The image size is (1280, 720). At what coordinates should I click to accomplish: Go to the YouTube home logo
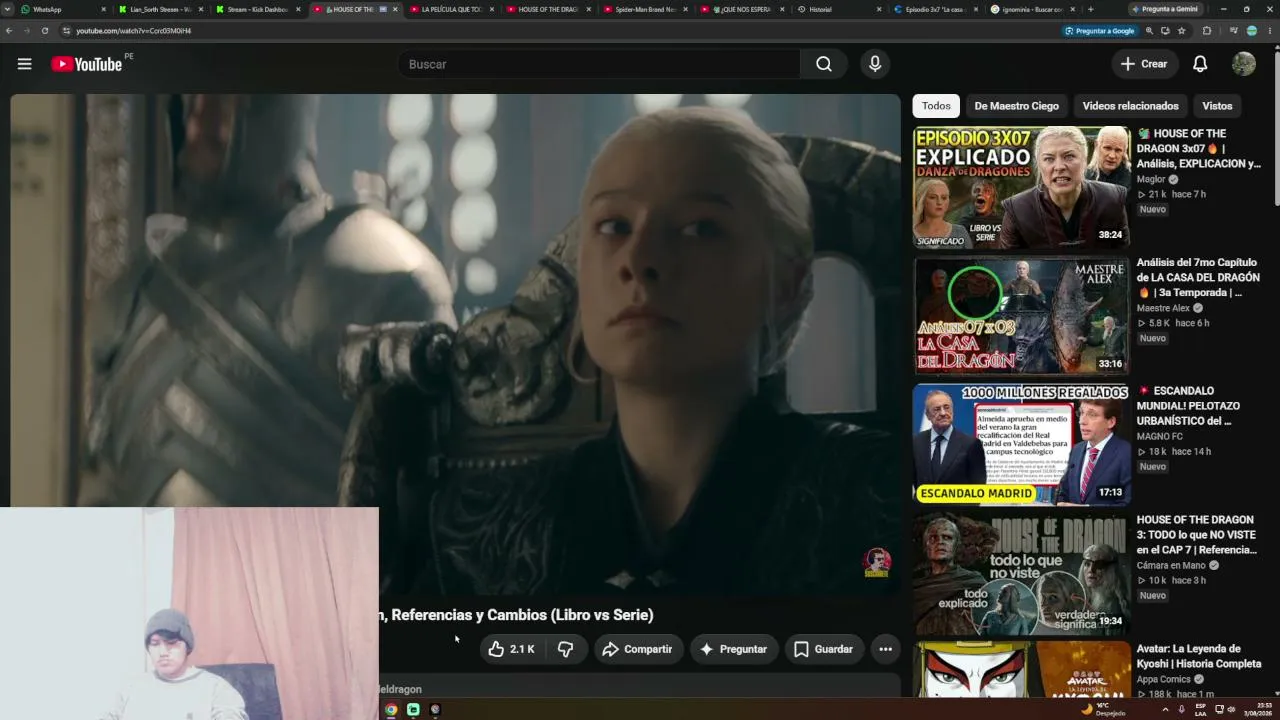tap(87, 64)
